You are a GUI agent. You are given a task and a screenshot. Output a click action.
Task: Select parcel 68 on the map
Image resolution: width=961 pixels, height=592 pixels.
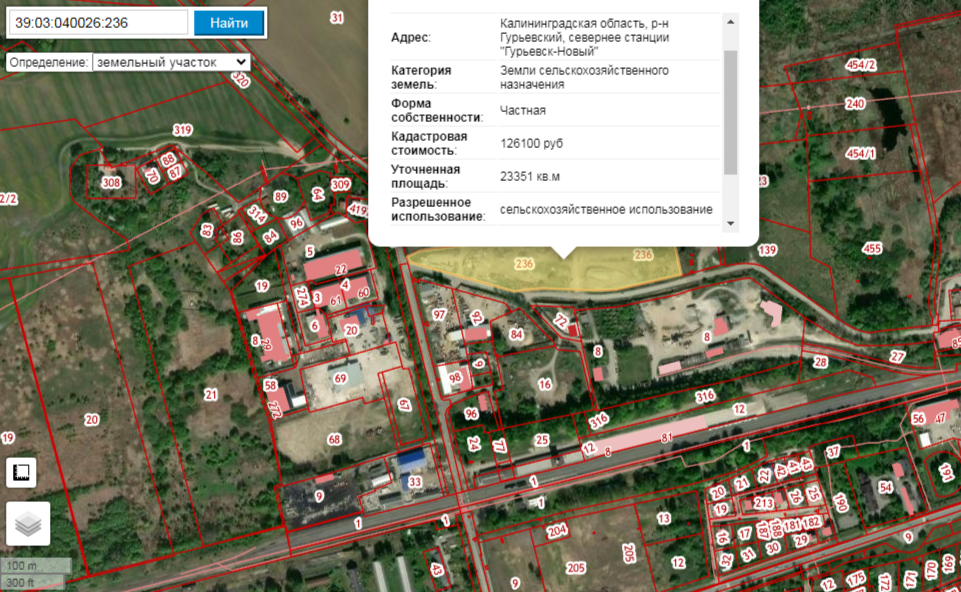coord(334,440)
